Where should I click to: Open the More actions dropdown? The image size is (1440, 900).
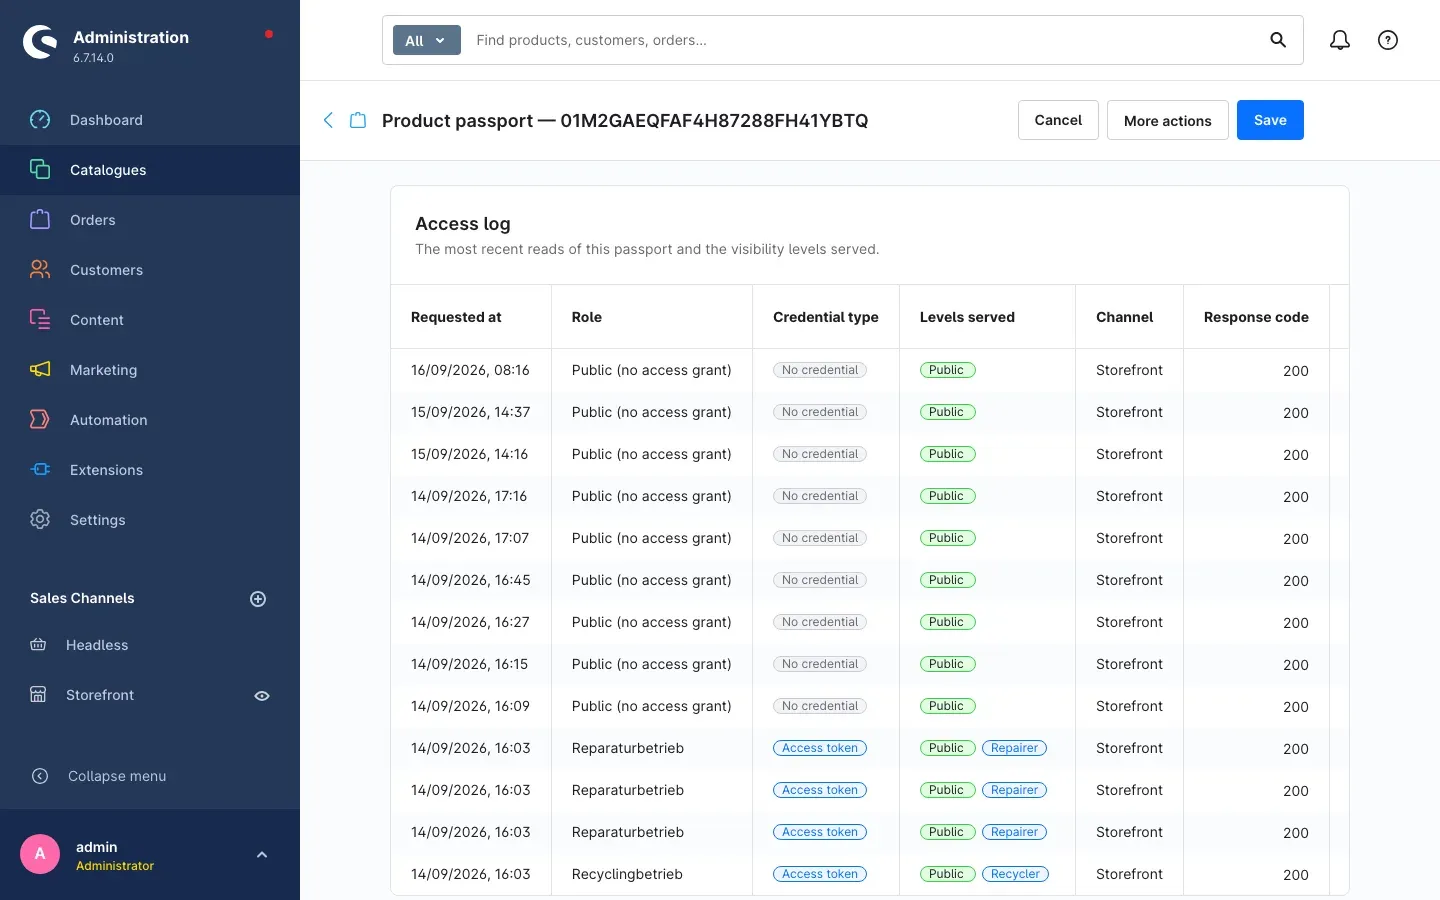pos(1168,120)
